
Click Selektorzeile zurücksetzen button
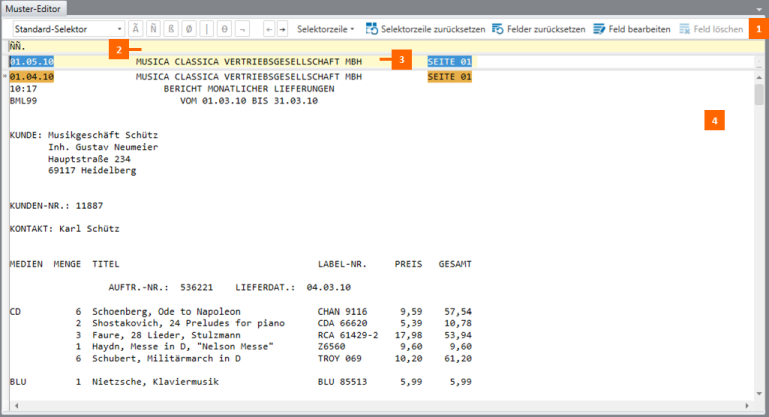tap(425, 29)
